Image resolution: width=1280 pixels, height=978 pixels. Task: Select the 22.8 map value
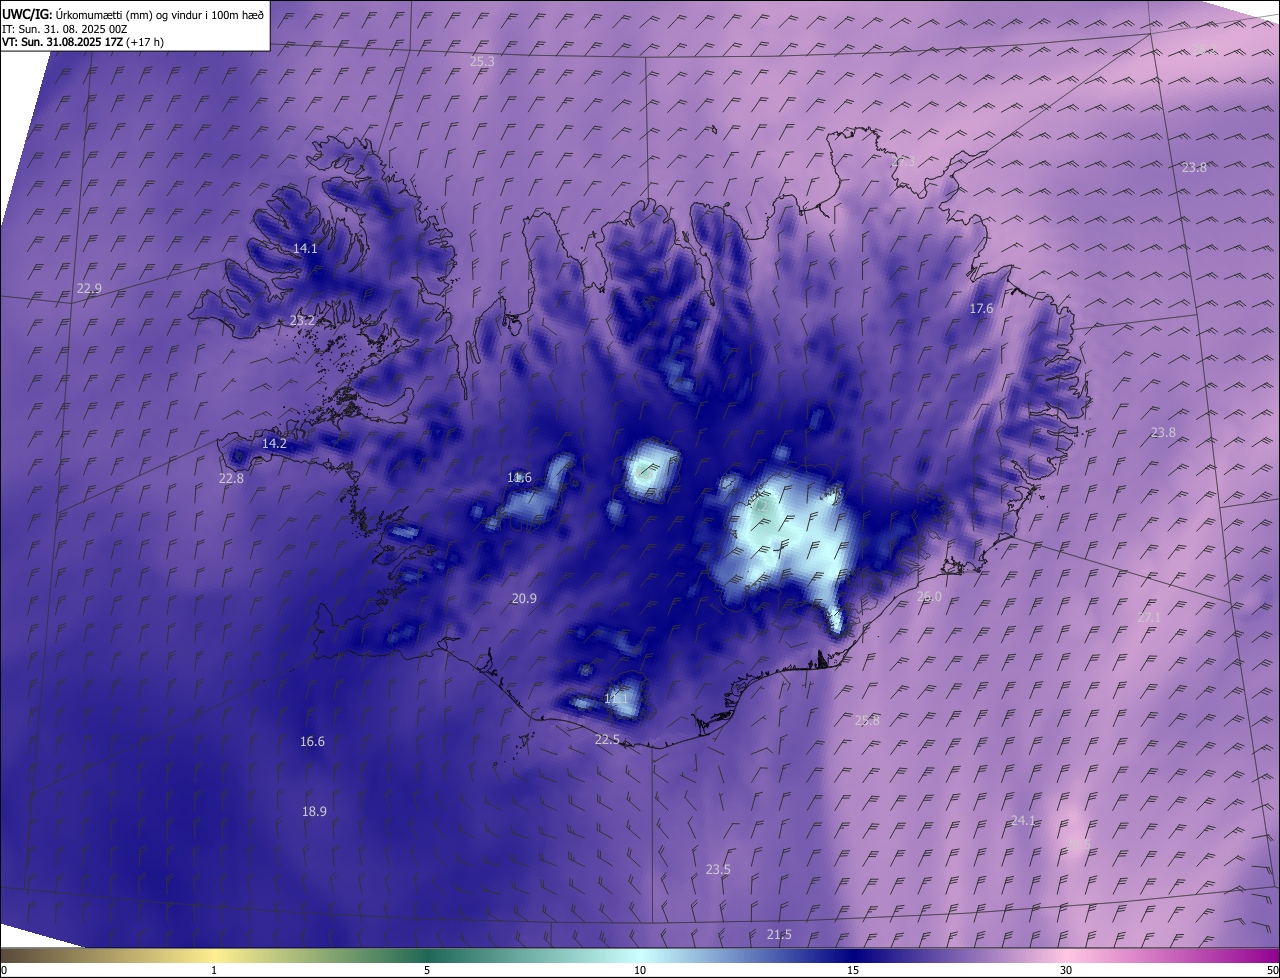231,479
